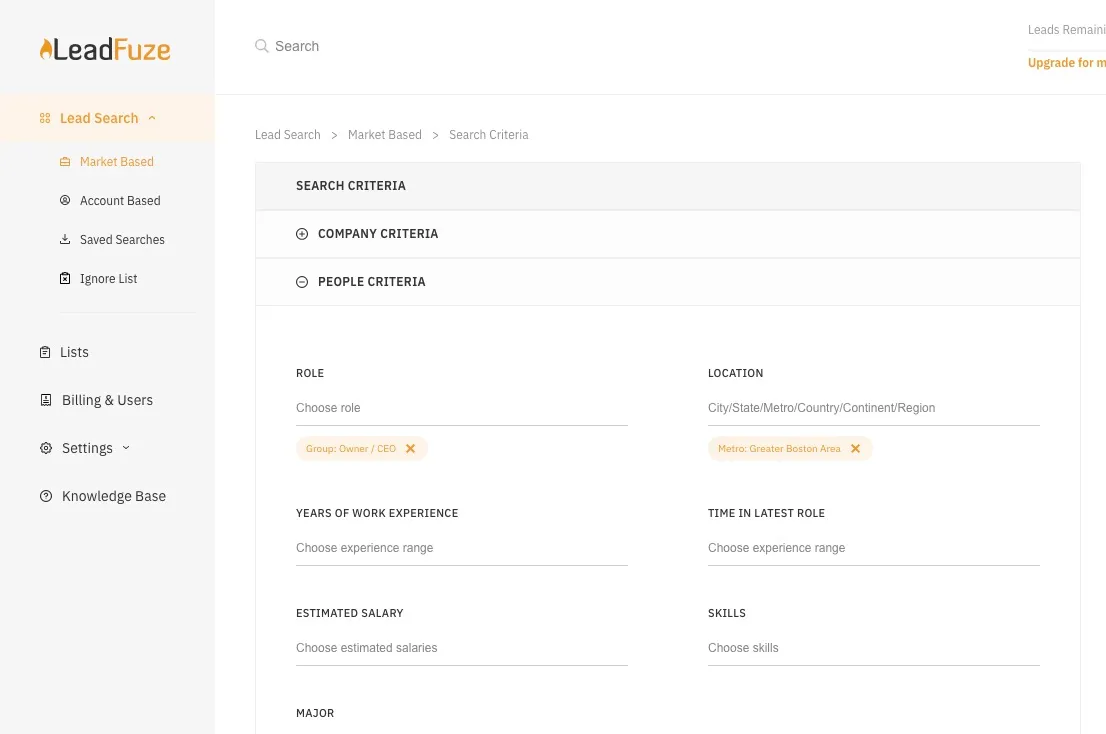Viewport: 1106px width, 734px height.
Task: Open Years of Work Experience dropdown
Action: pos(462,548)
